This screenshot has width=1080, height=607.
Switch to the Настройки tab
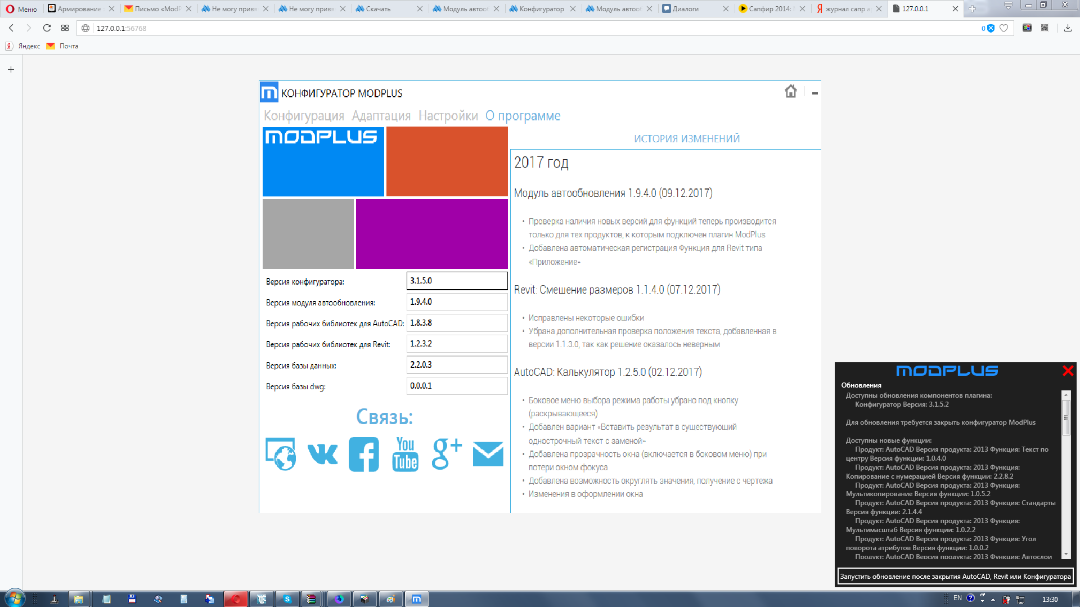tap(448, 116)
